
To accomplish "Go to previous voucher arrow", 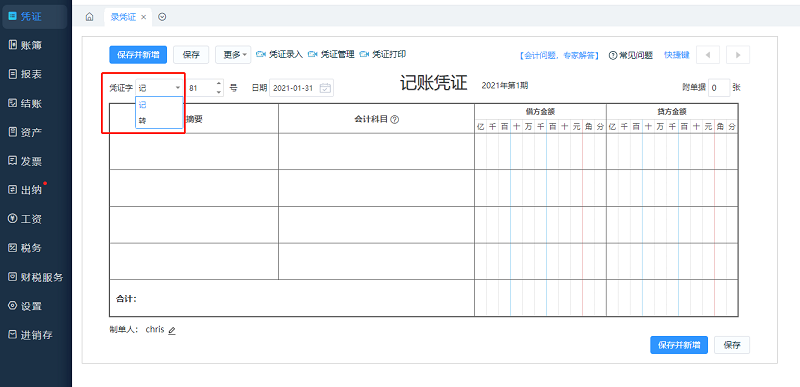I will (708, 55).
